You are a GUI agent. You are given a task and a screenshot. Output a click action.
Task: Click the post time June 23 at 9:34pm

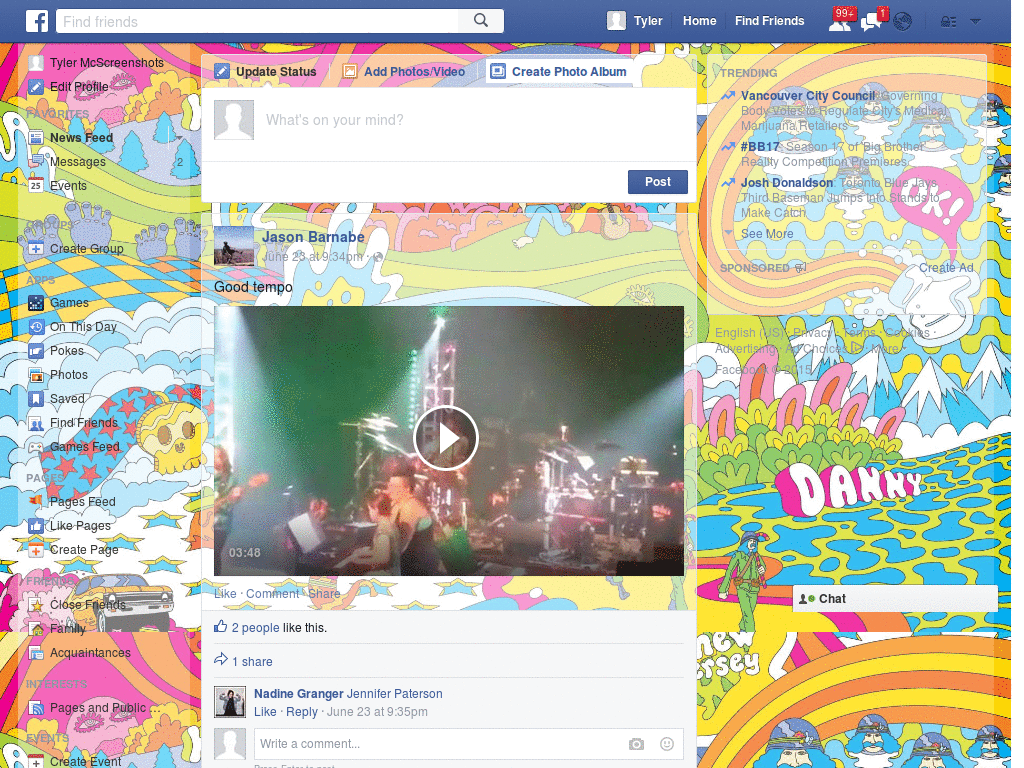click(312, 257)
